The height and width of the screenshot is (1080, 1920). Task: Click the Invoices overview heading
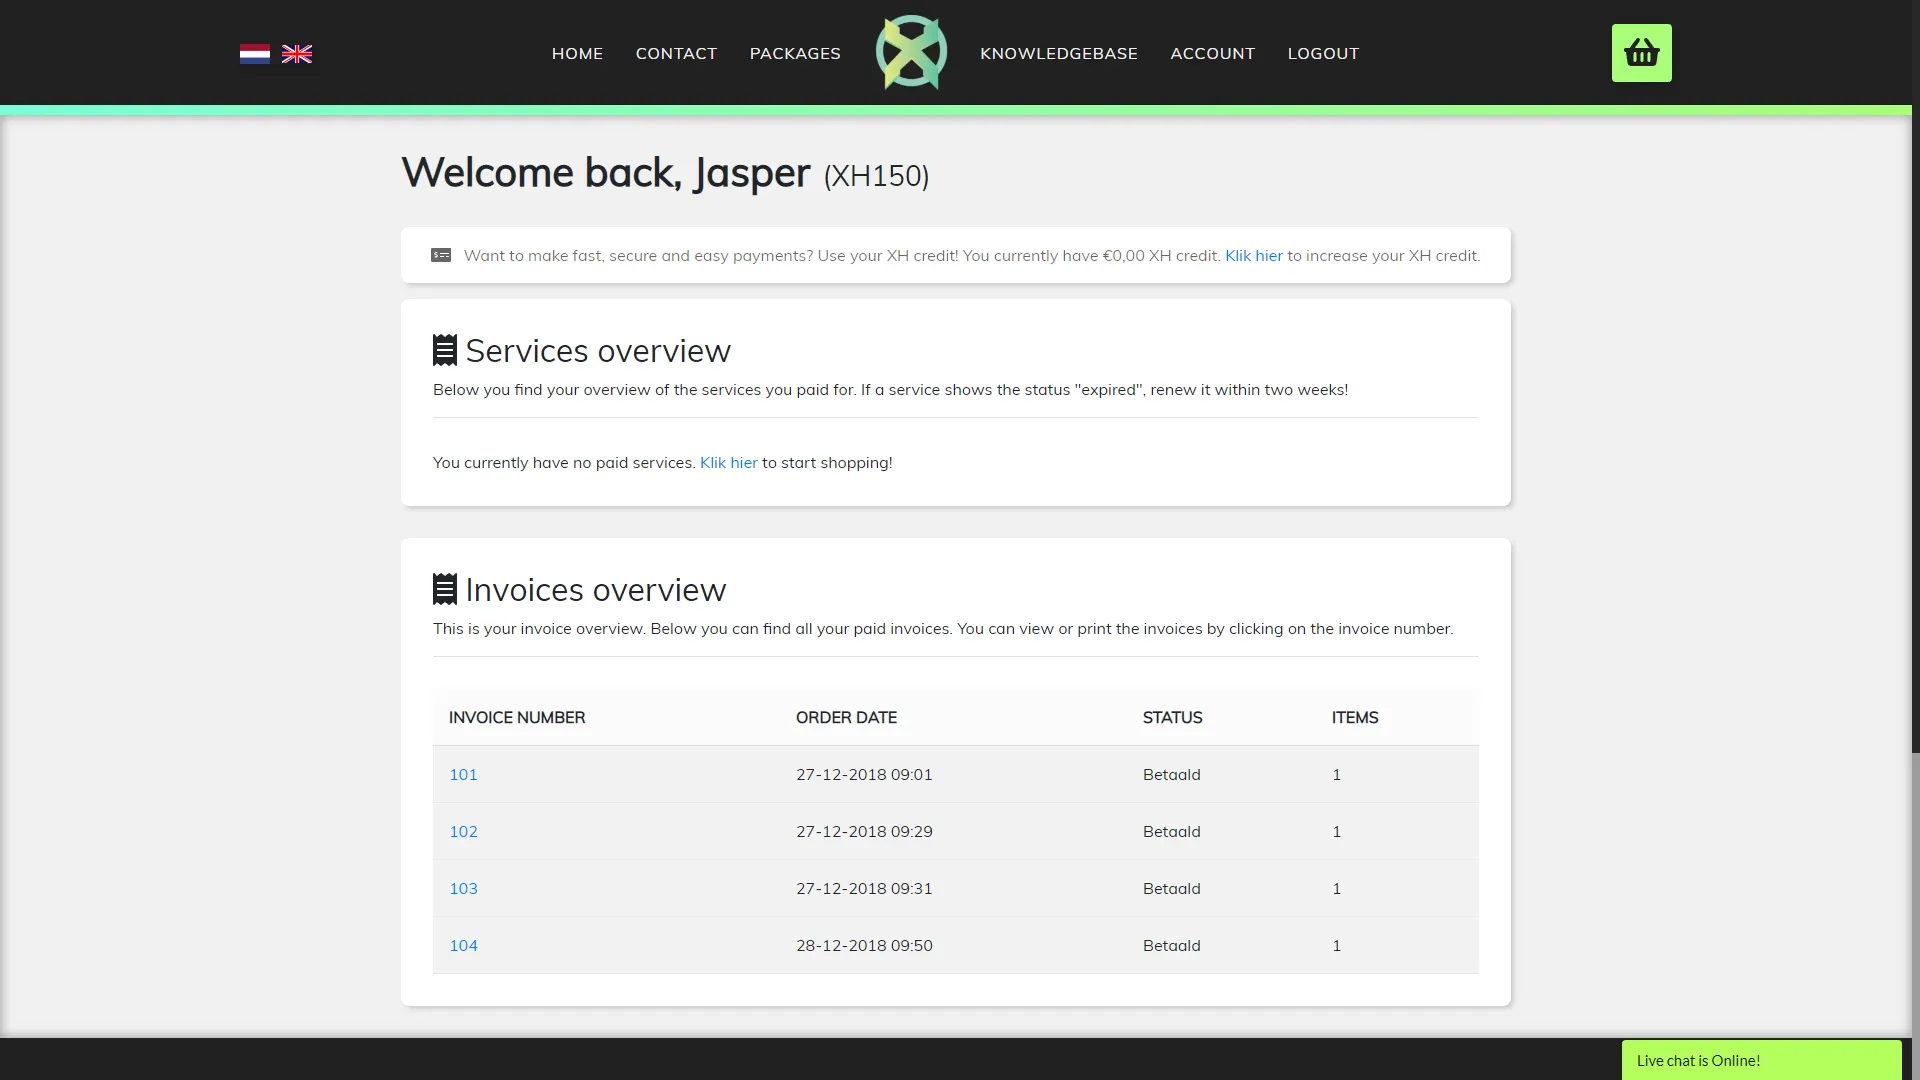(595, 590)
